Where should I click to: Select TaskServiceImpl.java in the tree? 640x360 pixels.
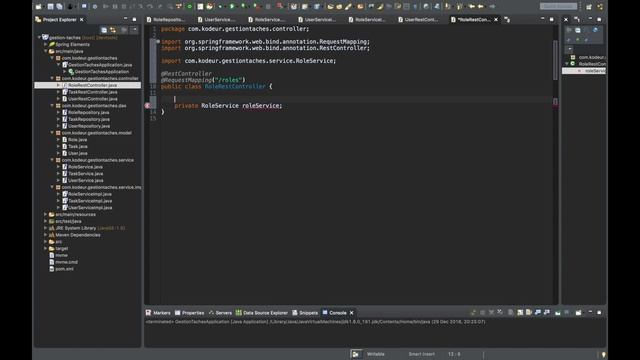[x=89, y=201]
